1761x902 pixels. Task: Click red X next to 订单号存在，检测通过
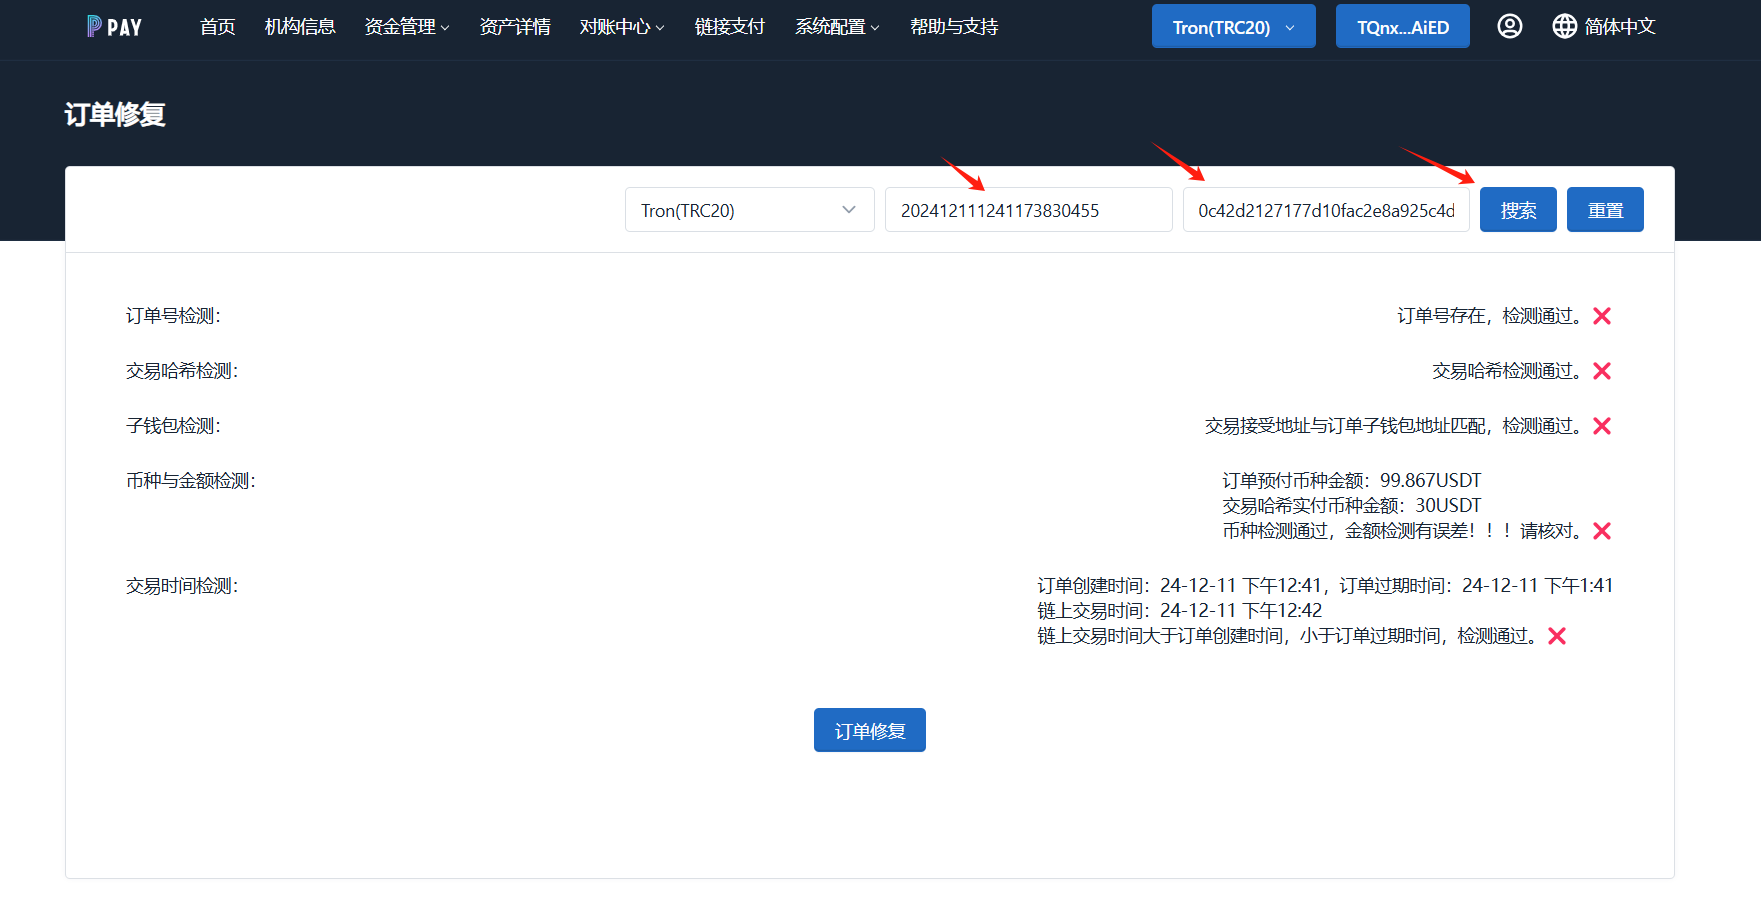pos(1602,316)
